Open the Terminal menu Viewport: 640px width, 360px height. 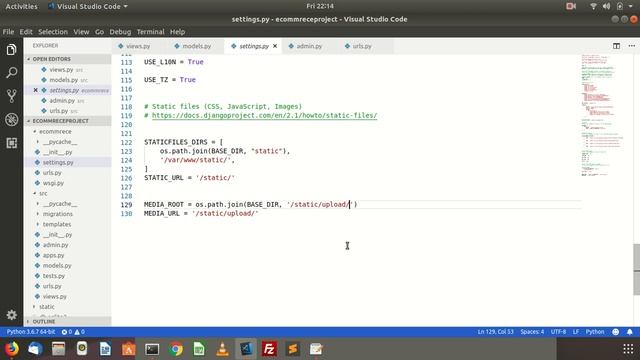click(x=151, y=31)
